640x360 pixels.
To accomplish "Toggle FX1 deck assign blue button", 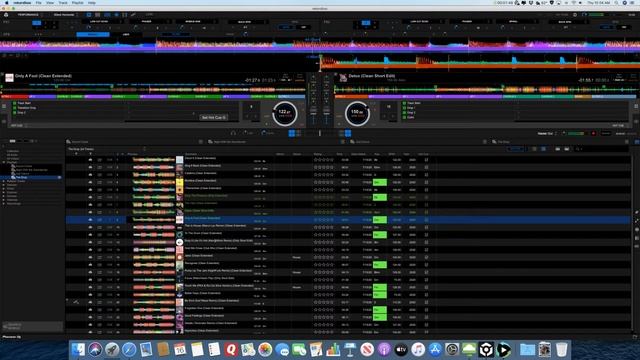I will pyautogui.click(x=37, y=23).
